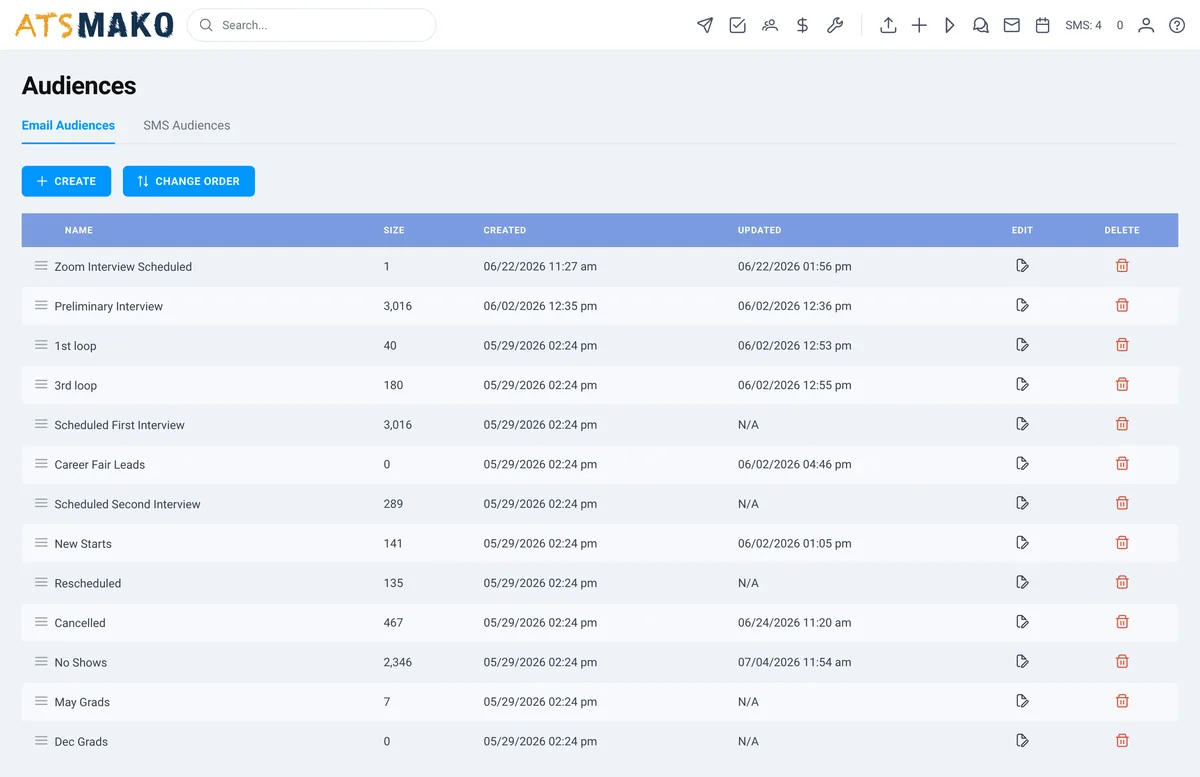1200x777 pixels.
Task: Click the SMS: 4 counter
Action: click(x=1083, y=26)
